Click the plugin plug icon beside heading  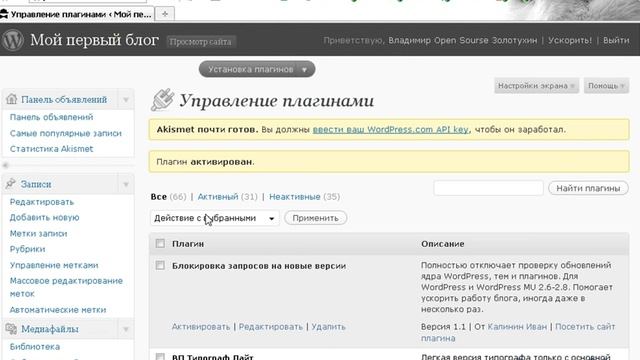tap(162, 100)
